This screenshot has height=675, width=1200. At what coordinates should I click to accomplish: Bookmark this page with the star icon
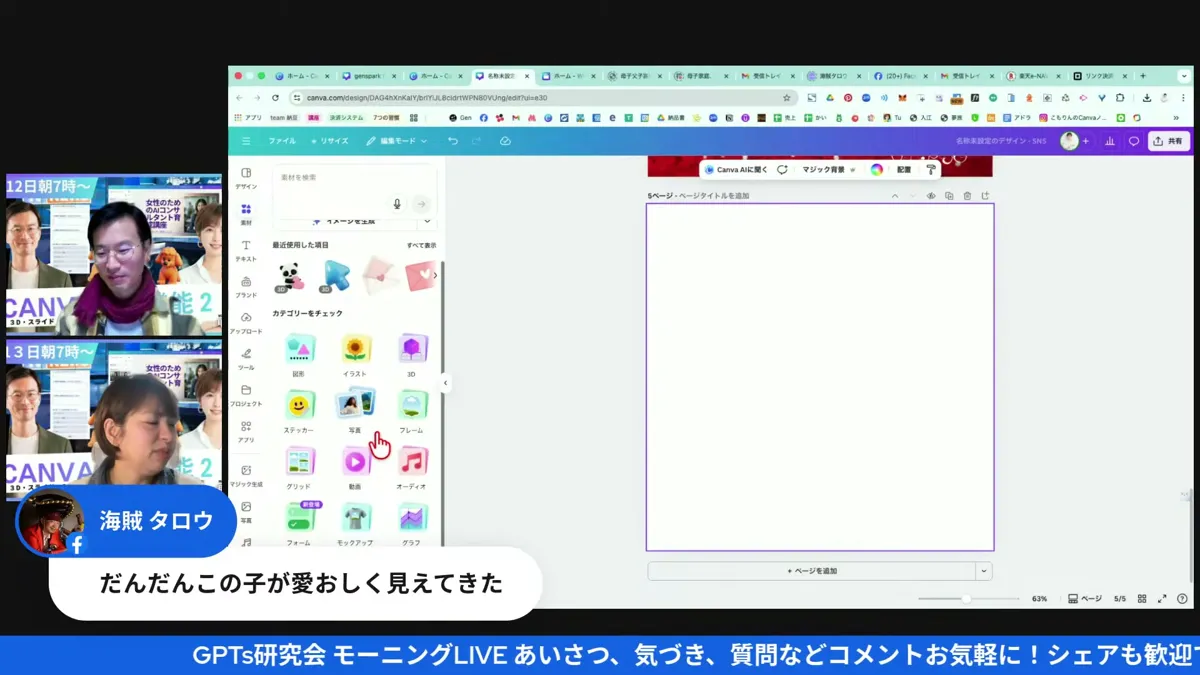coord(787,98)
